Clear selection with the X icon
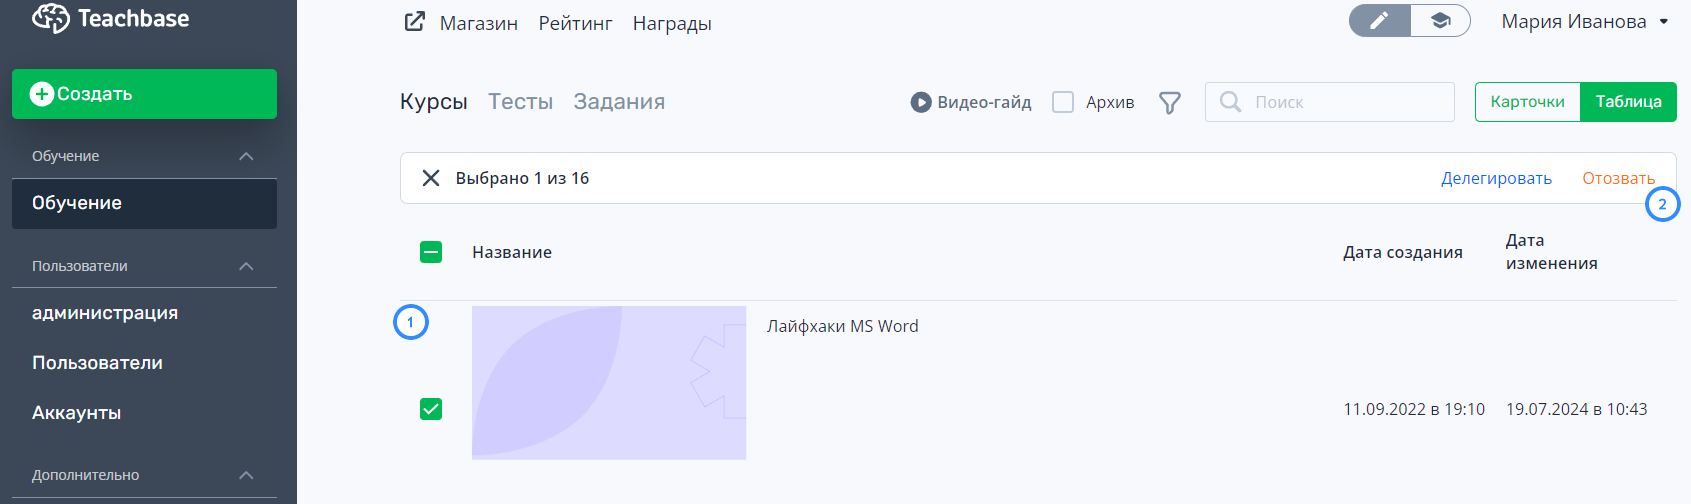This screenshot has height=504, width=1691. click(431, 178)
